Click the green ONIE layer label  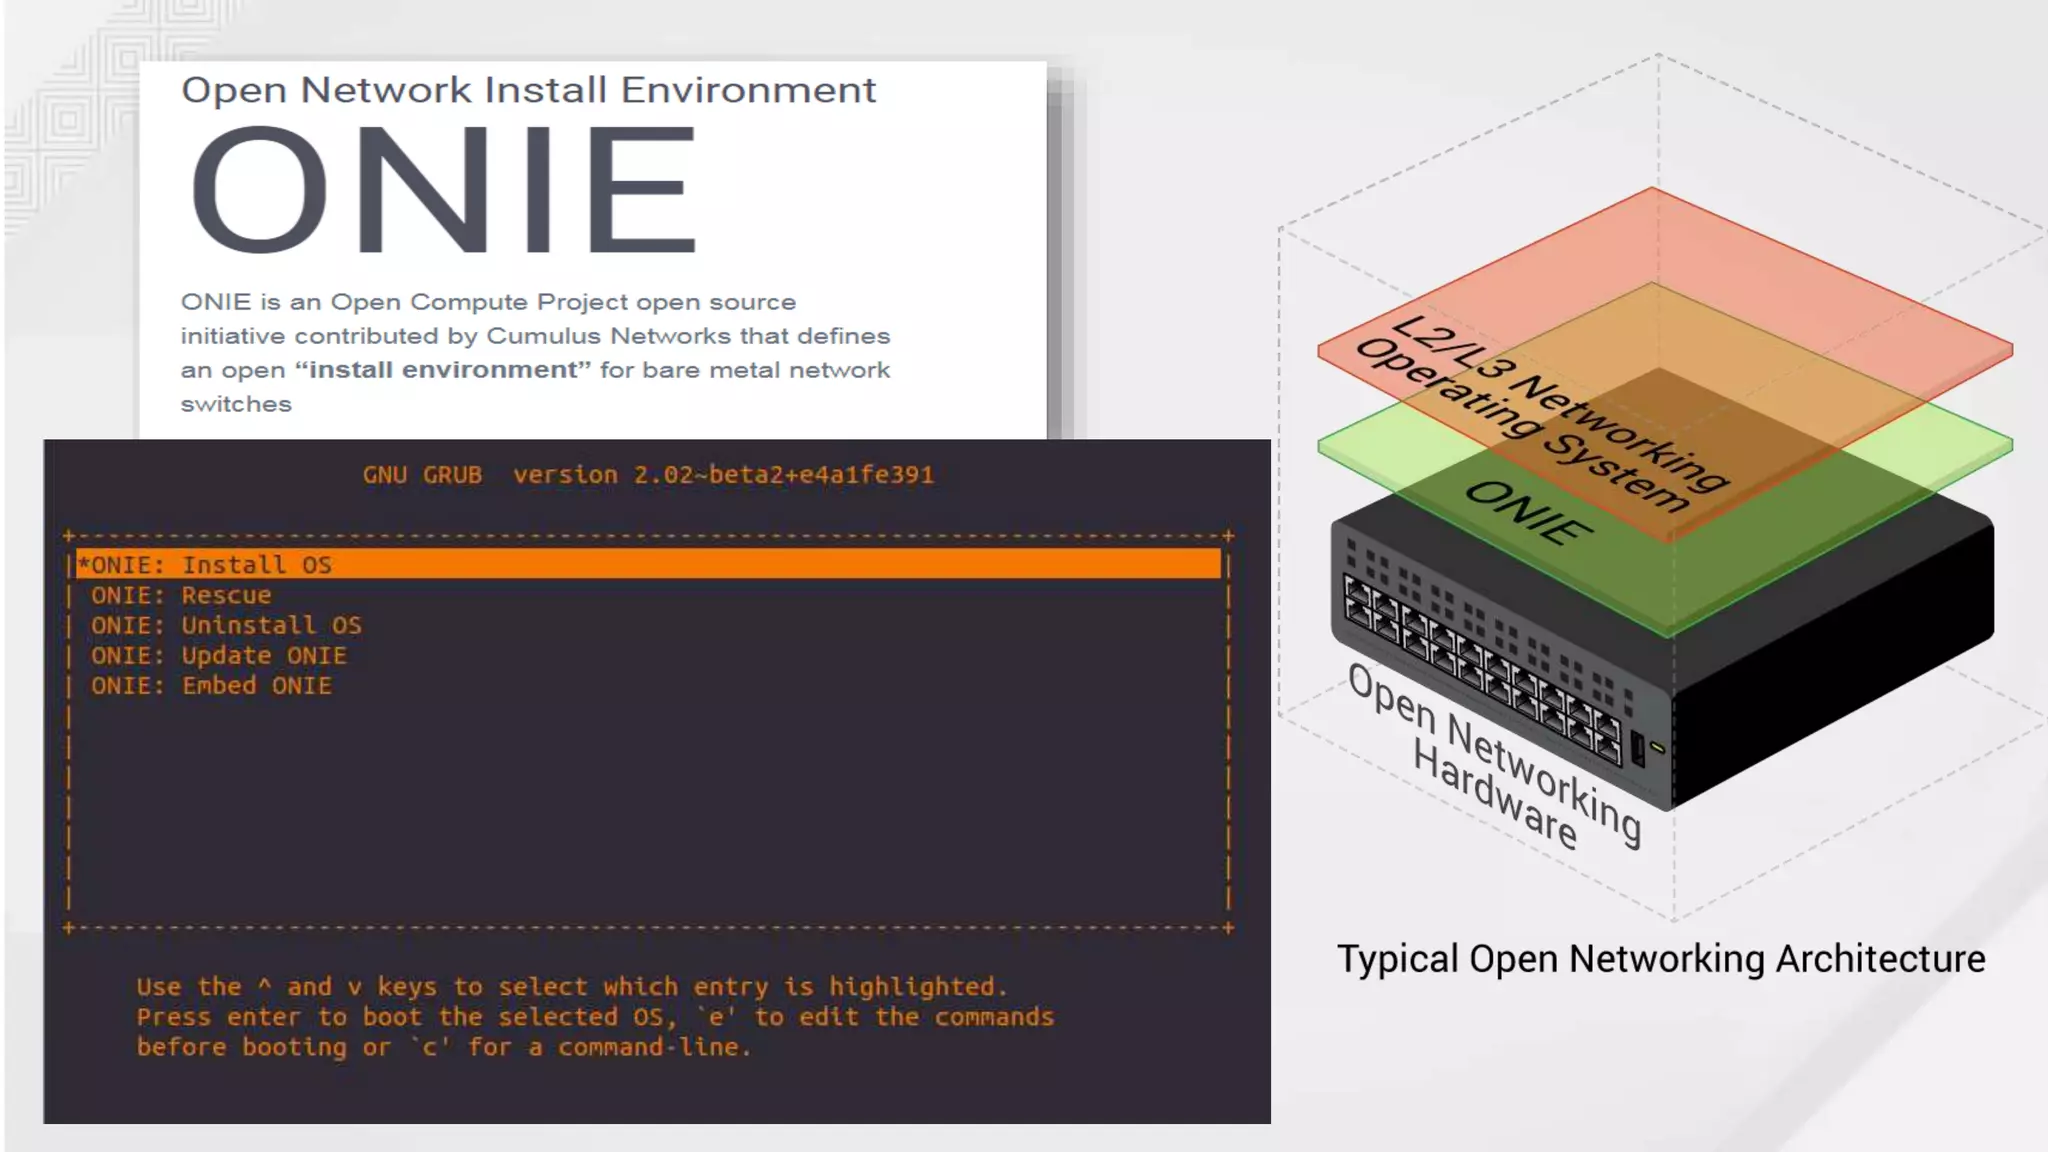1528,512
